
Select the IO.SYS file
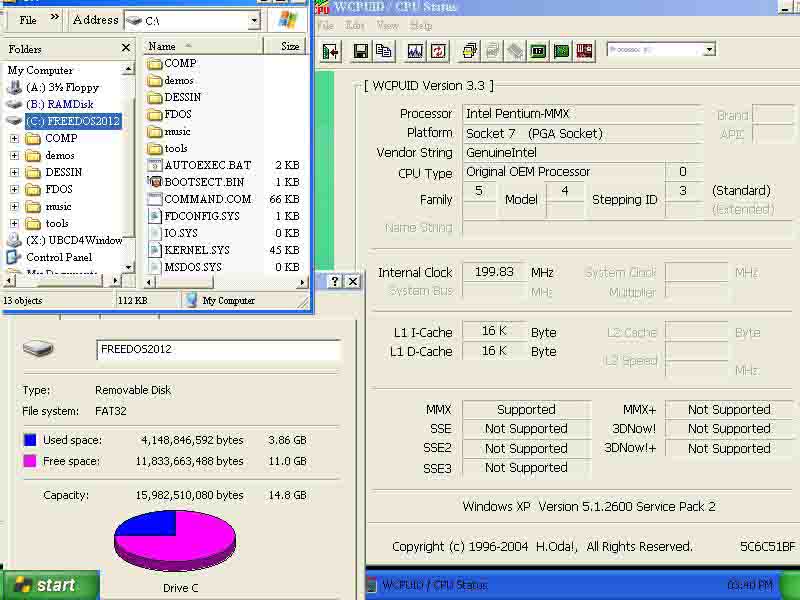click(172, 233)
